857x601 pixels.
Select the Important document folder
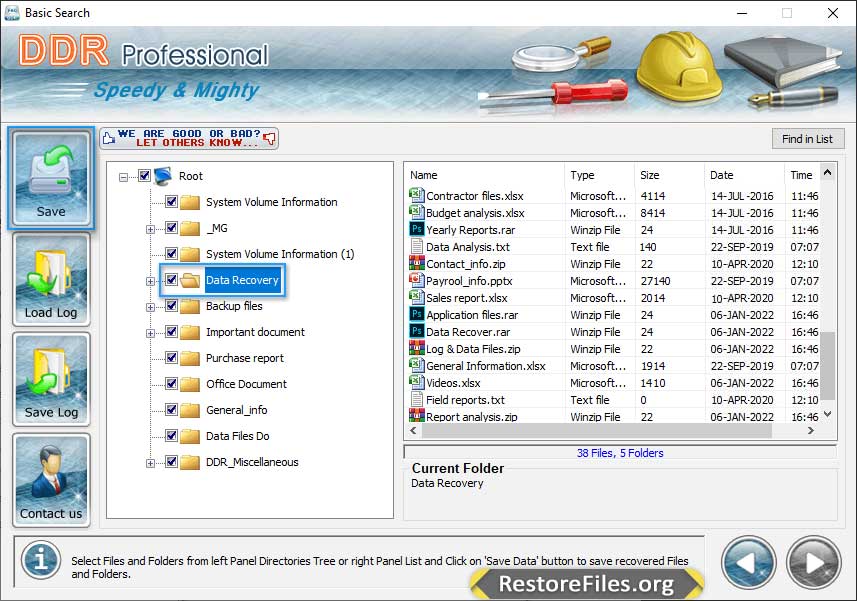coord(255,332)
